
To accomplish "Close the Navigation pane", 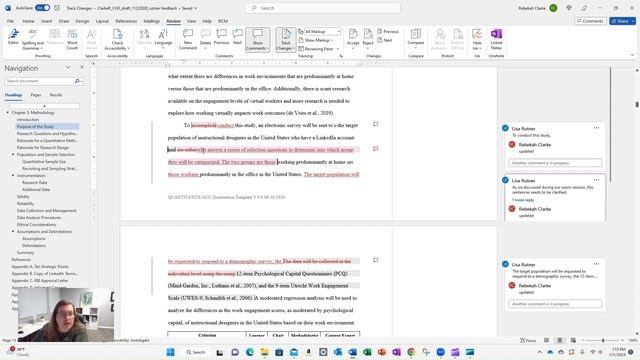I will 82,67.
